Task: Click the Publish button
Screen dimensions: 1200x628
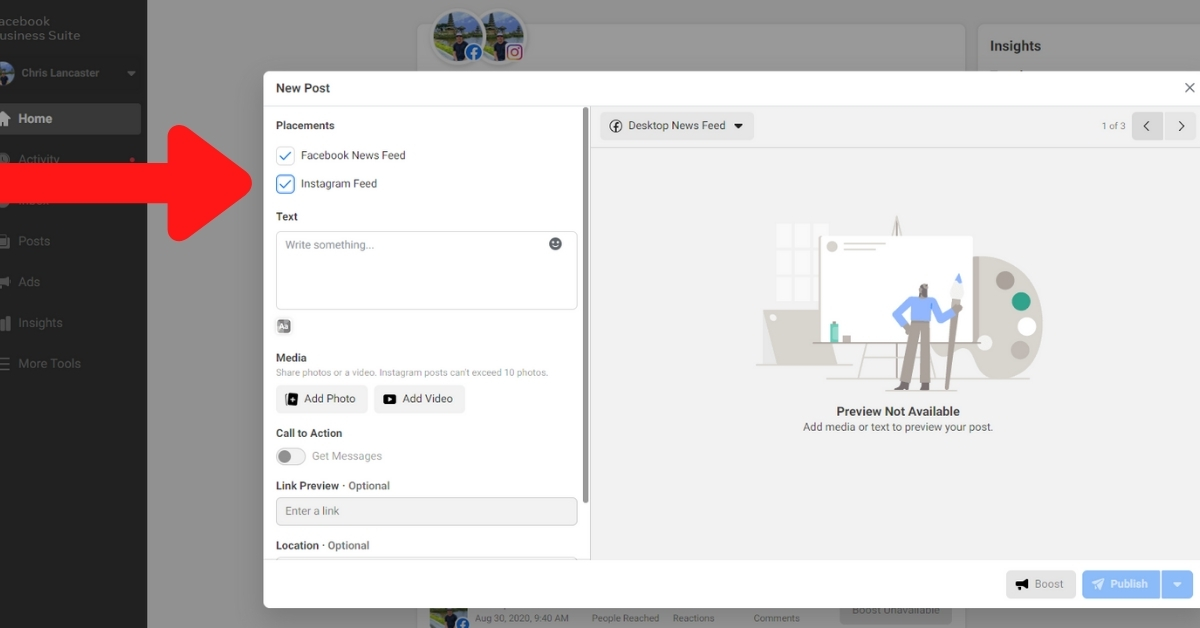Action: [1121, 584]
